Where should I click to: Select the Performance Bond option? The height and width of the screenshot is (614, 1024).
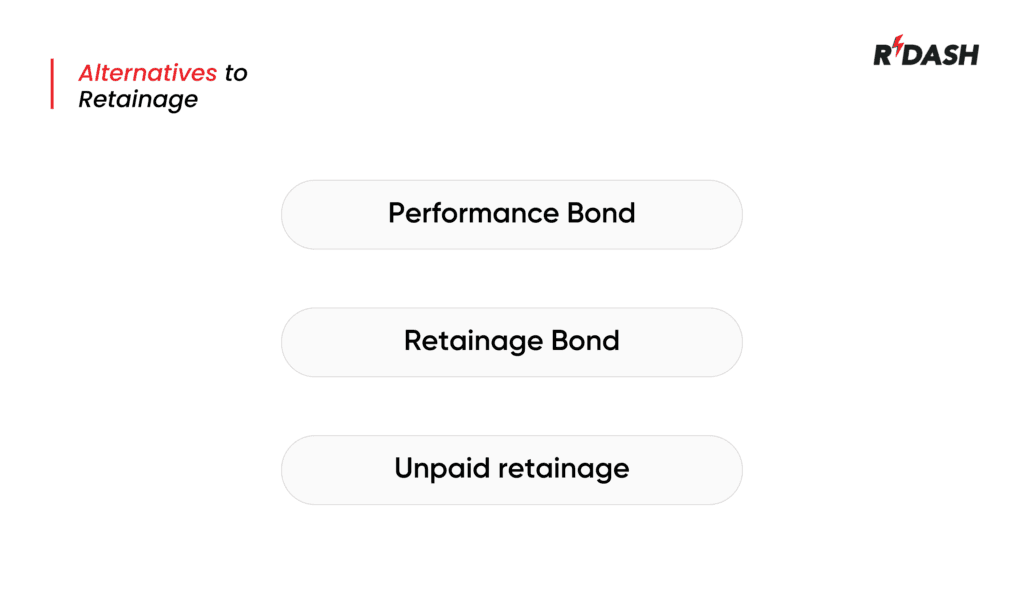(511, 214)
